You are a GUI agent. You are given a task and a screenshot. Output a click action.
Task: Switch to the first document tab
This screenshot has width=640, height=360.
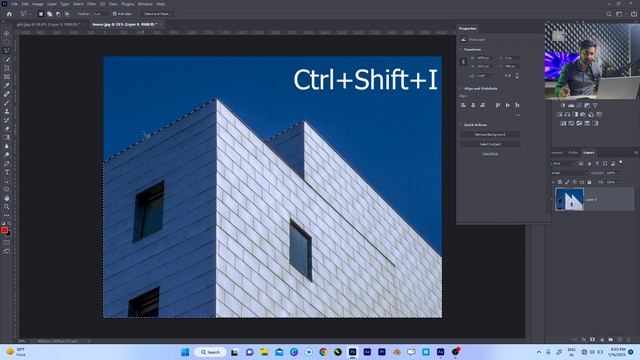point(48,24)
